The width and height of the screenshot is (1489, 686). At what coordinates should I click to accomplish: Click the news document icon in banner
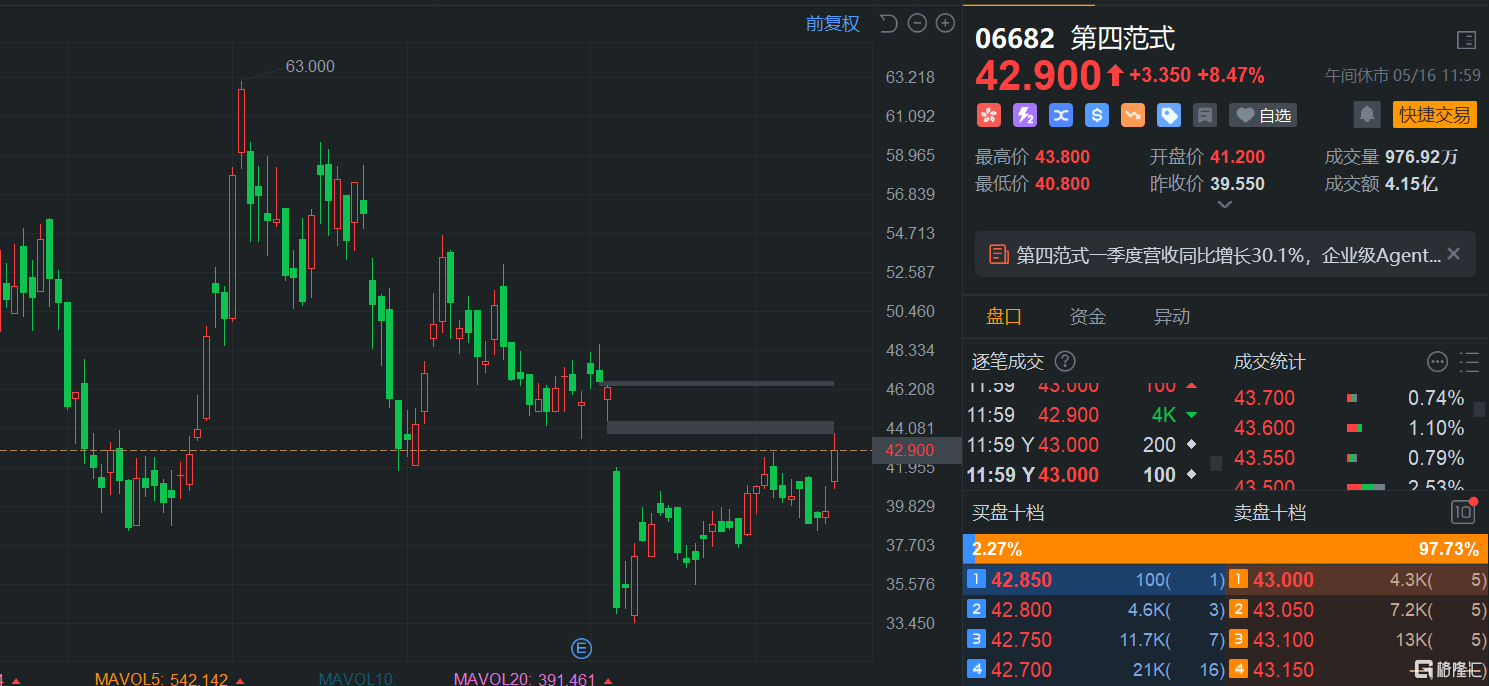(998, 254)
